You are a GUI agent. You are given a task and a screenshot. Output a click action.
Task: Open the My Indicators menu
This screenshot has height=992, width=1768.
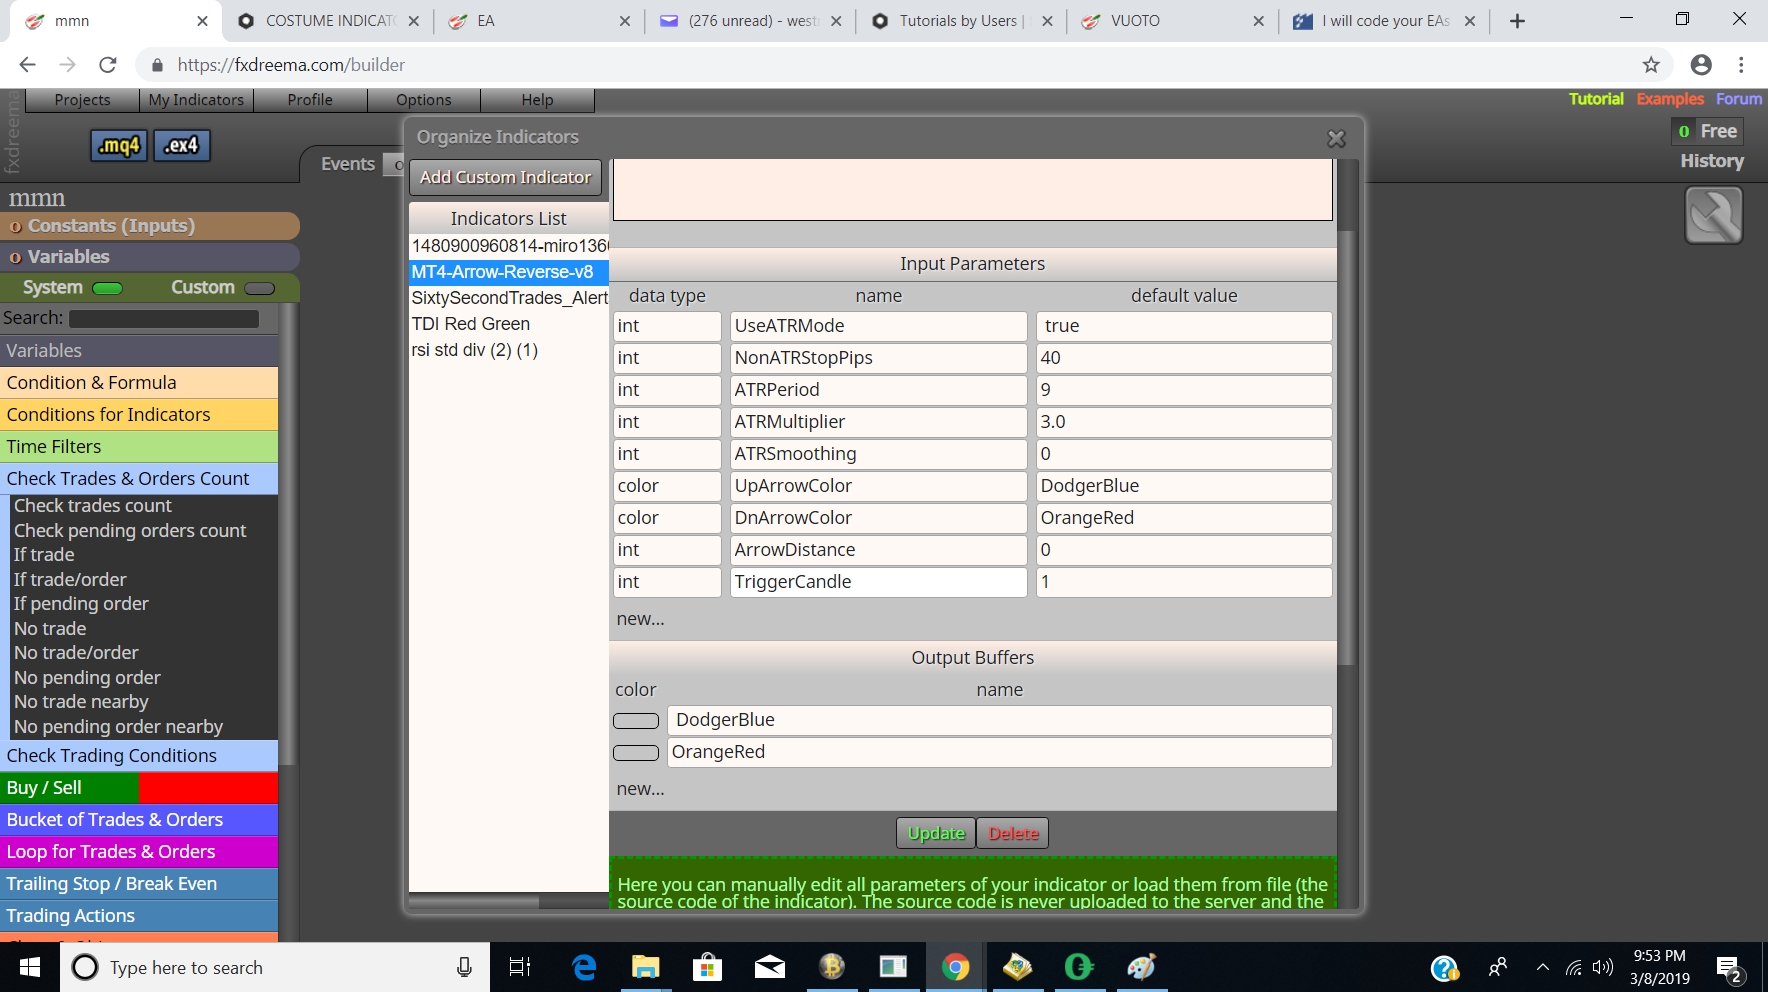pyautogui.click(x=196, y=100)
